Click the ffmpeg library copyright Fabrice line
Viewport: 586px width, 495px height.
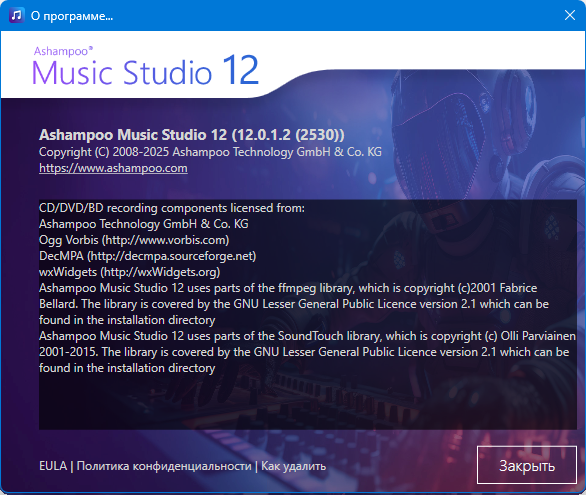(288, 288)
